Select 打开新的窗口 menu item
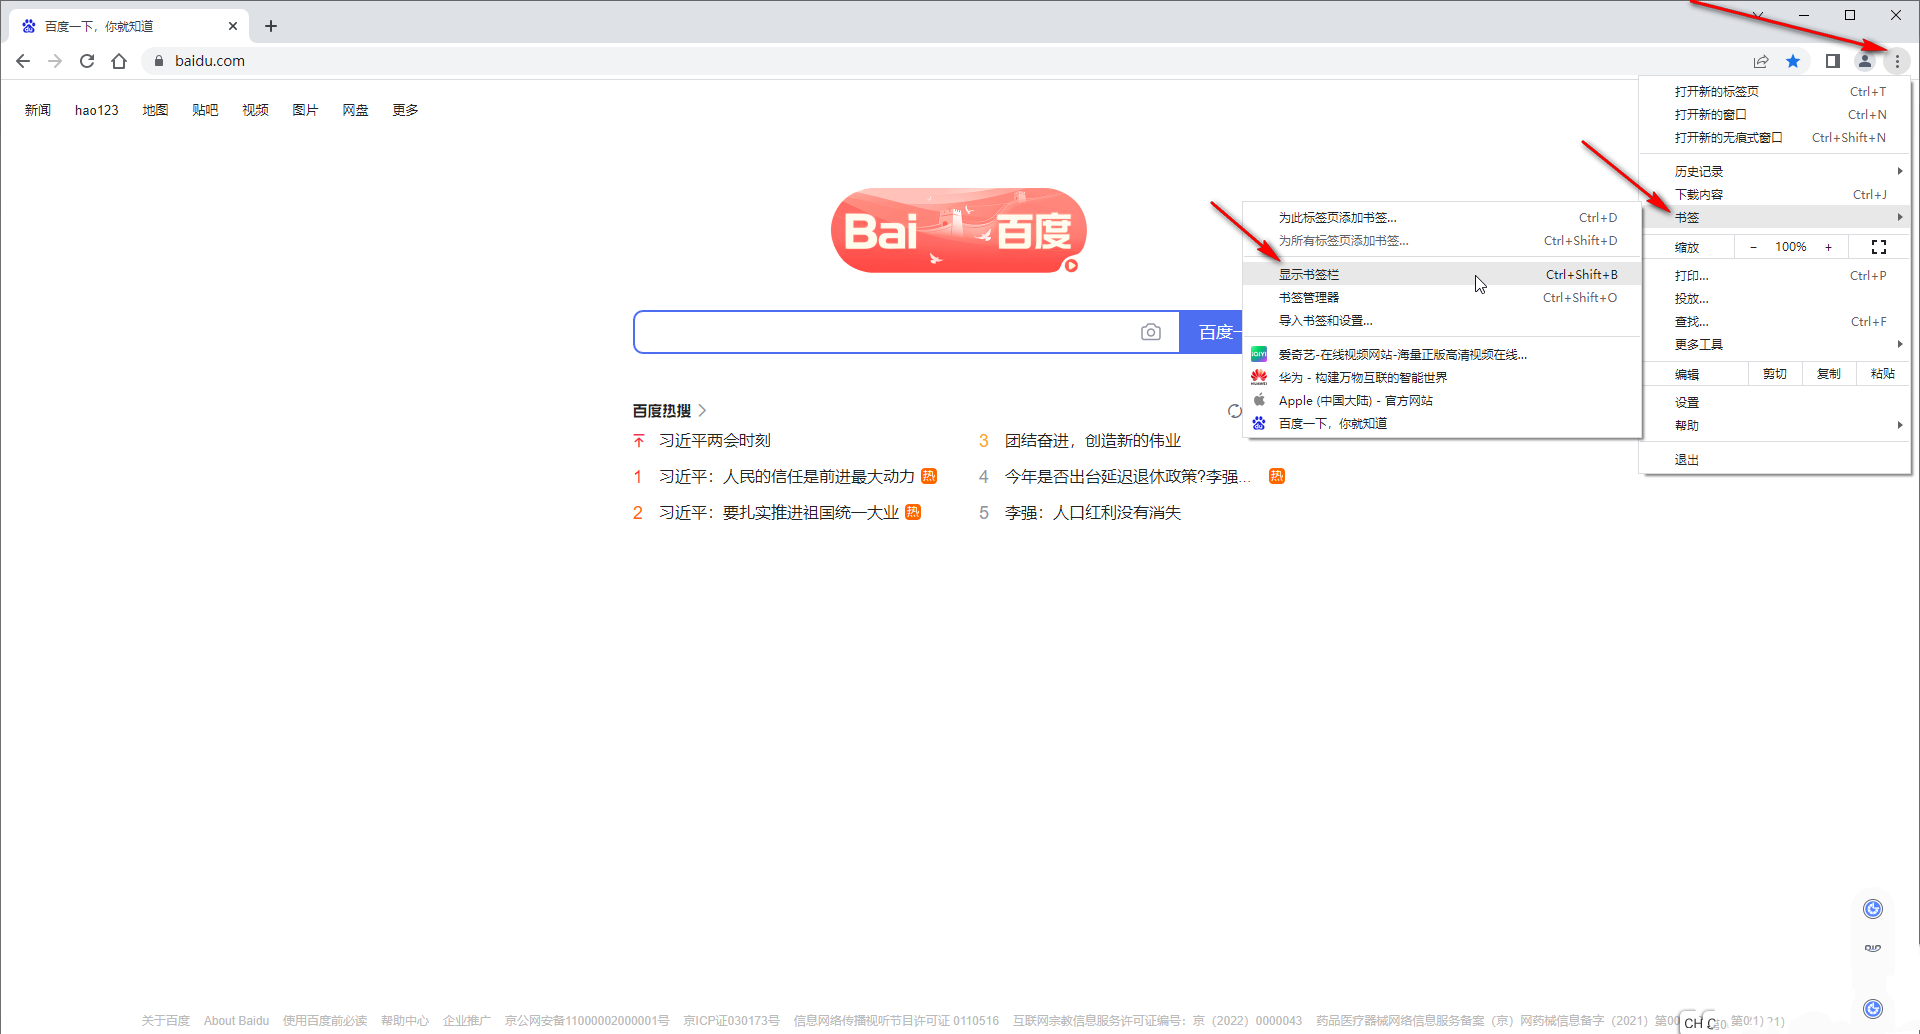The width and height of the screenshot is (1920, 1034). [1776, 114]
